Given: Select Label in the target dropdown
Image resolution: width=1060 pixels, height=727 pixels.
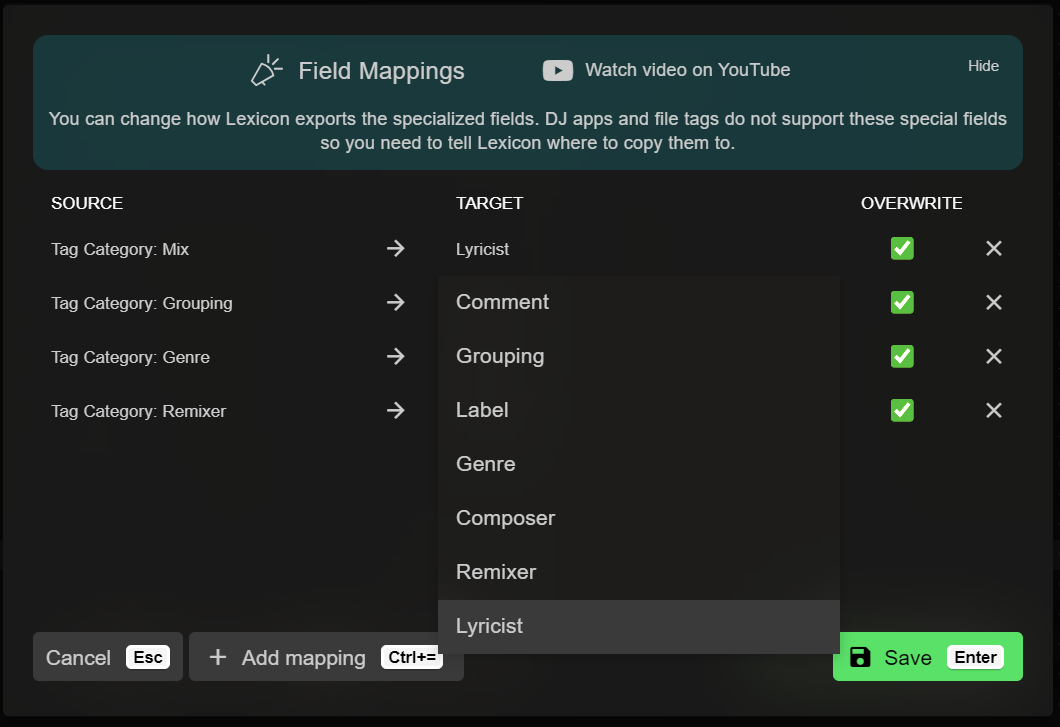Looking at the screenshot, I should [482, 410].
